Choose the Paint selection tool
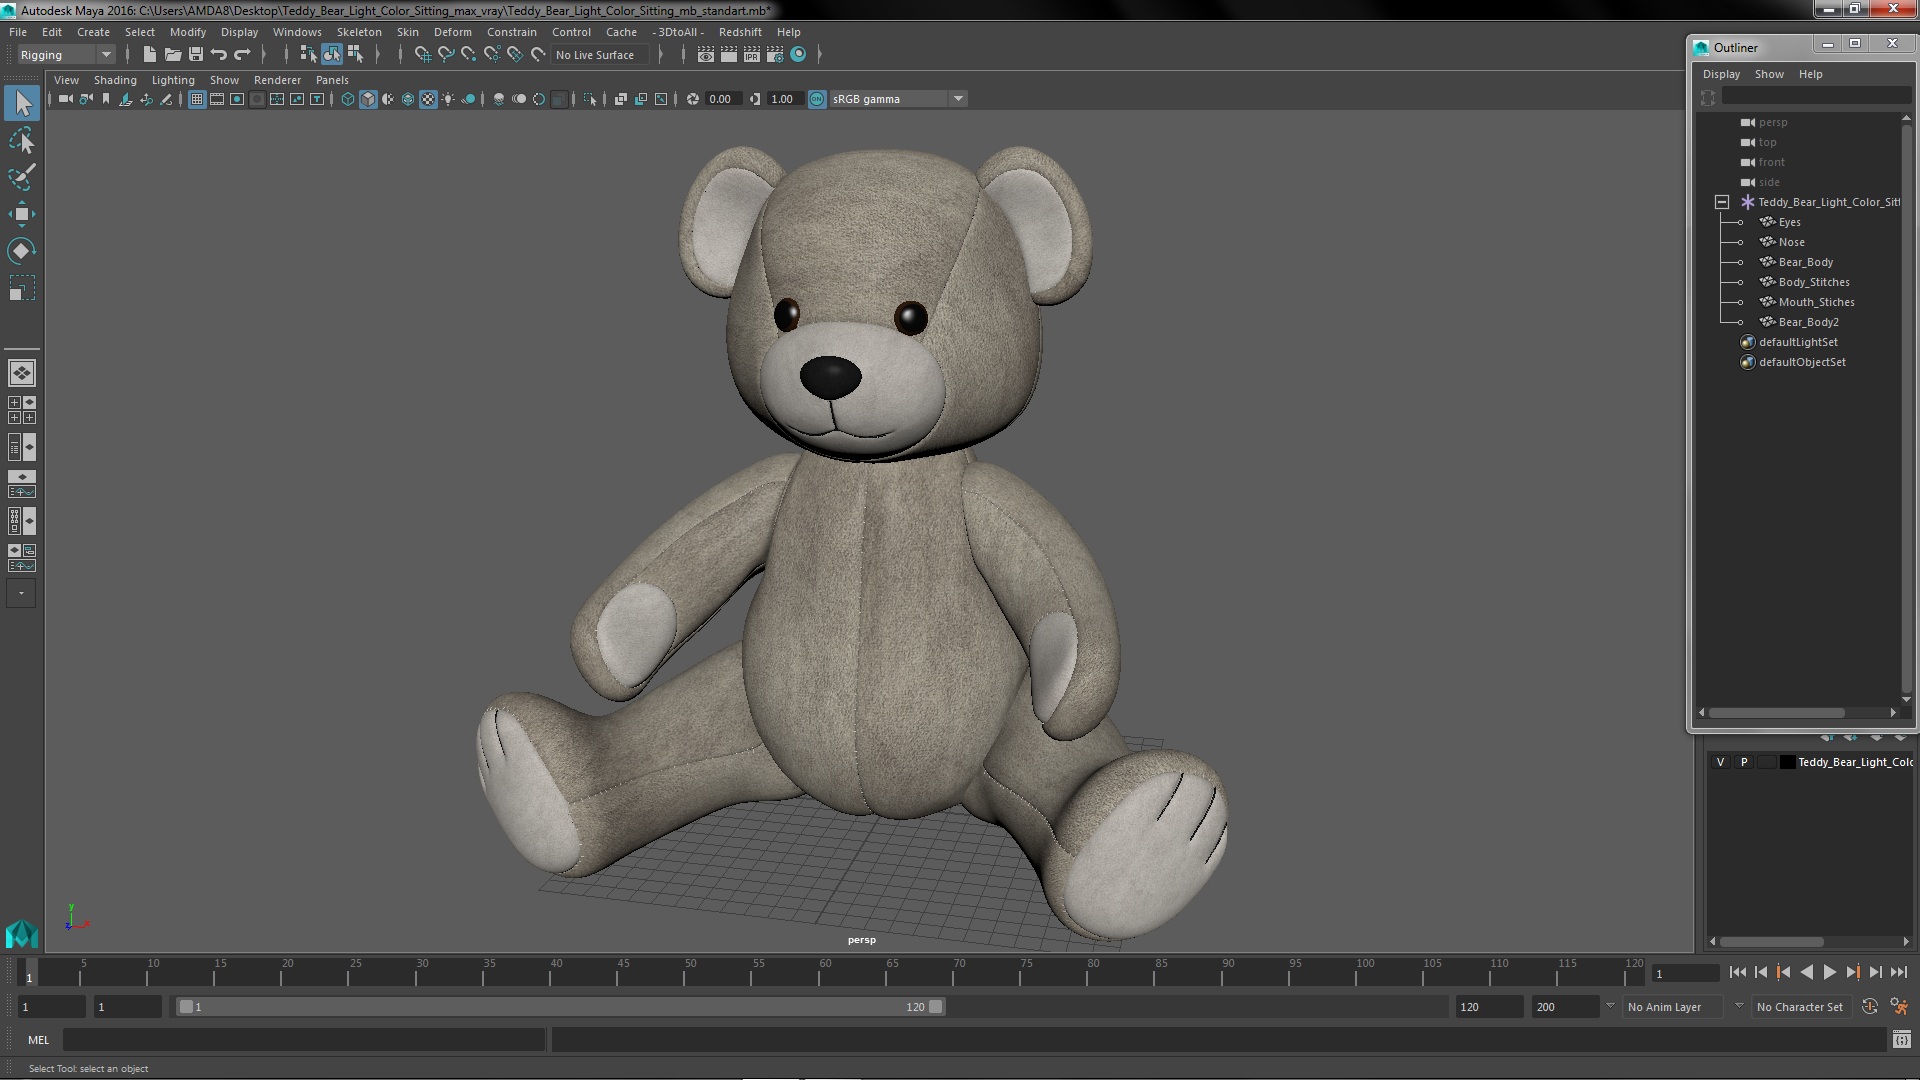Image resolution: width=1920 pixels, height=1080 pixels. click(21, 177)
